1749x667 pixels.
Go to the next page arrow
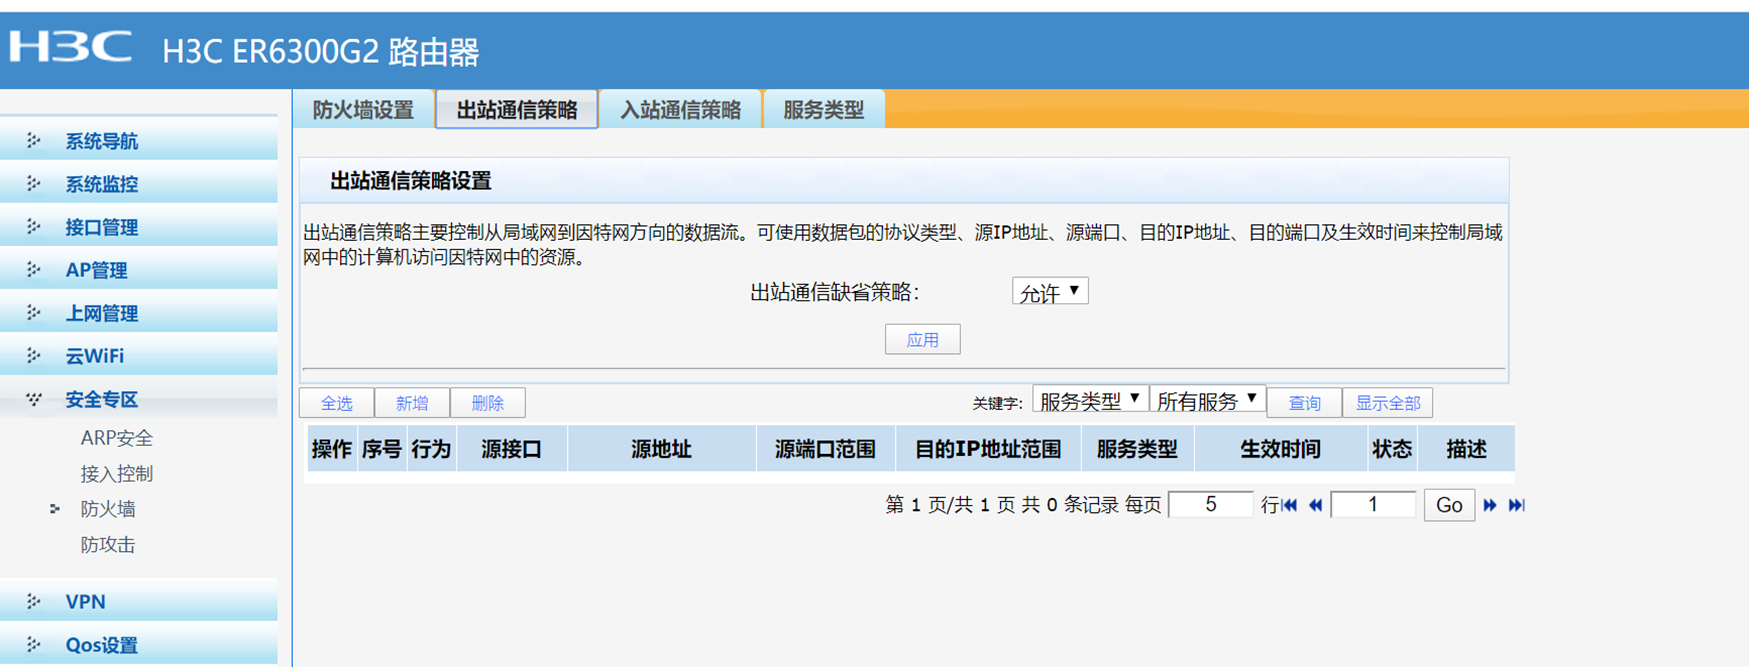1490,505
